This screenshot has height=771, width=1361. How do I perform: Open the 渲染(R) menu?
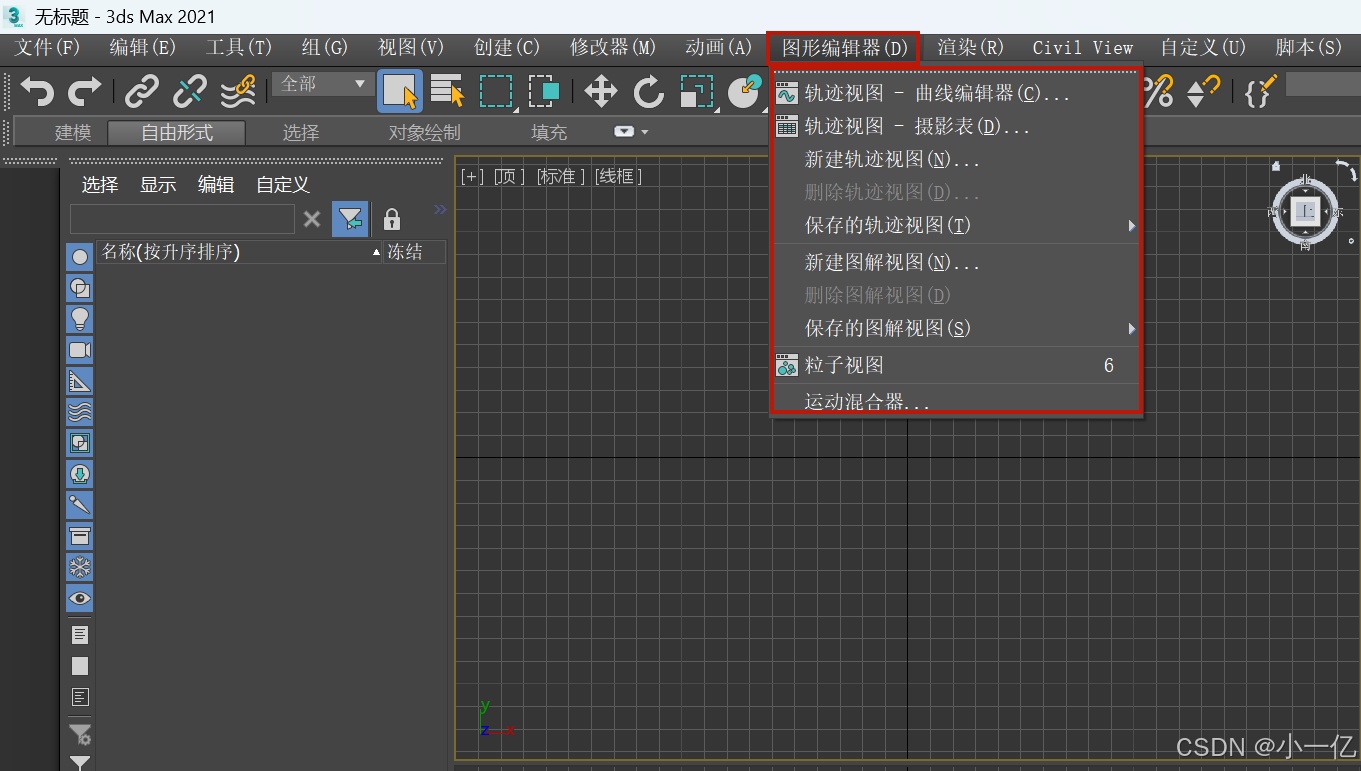[971, 47]
